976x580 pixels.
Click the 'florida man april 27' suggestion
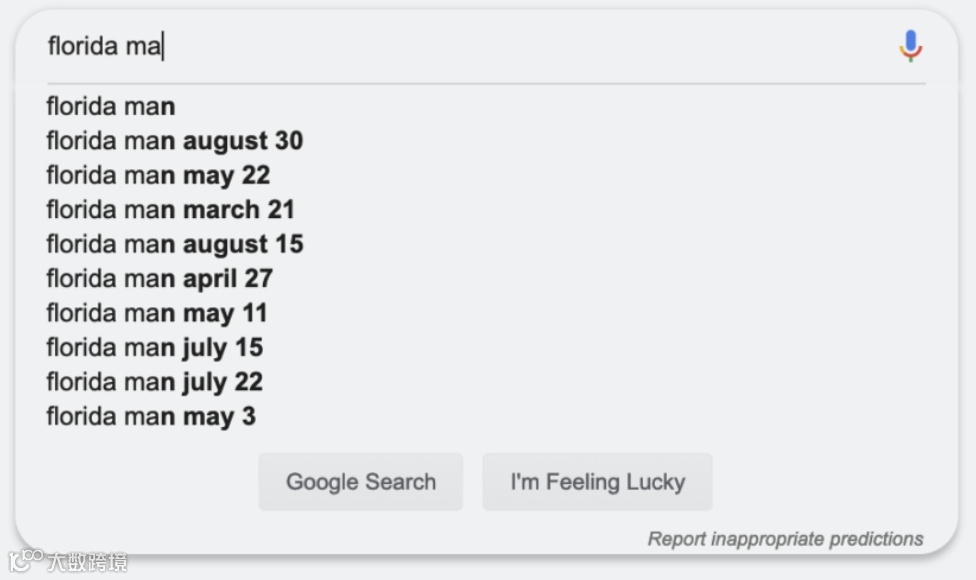point(159,278)
